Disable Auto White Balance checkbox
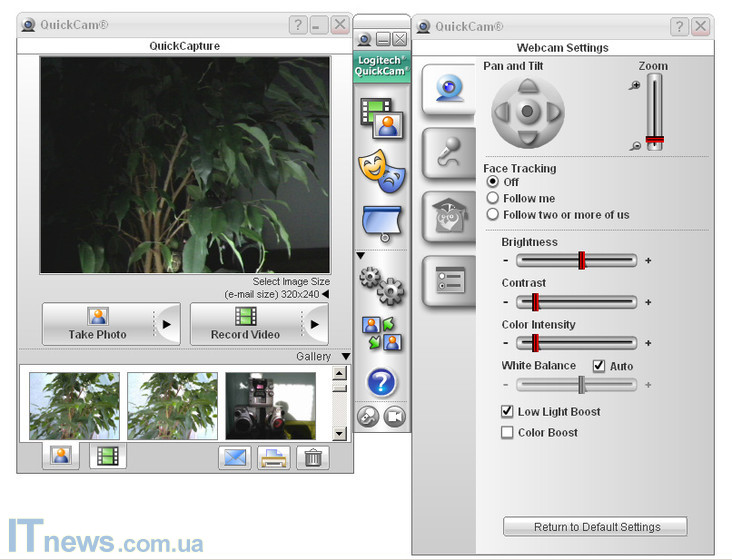732x560 pixels. point(599,366)
